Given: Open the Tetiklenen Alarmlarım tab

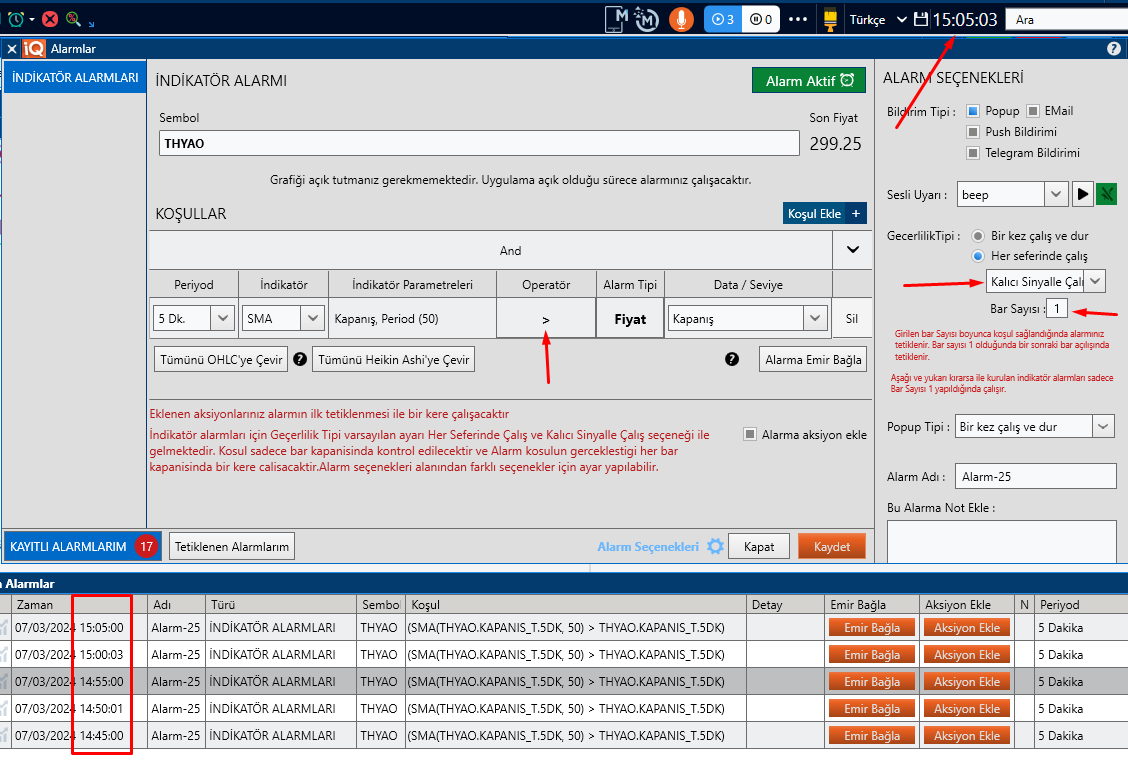Looking at the screenshot, I should pyautogui.click(x=232, y=547).
